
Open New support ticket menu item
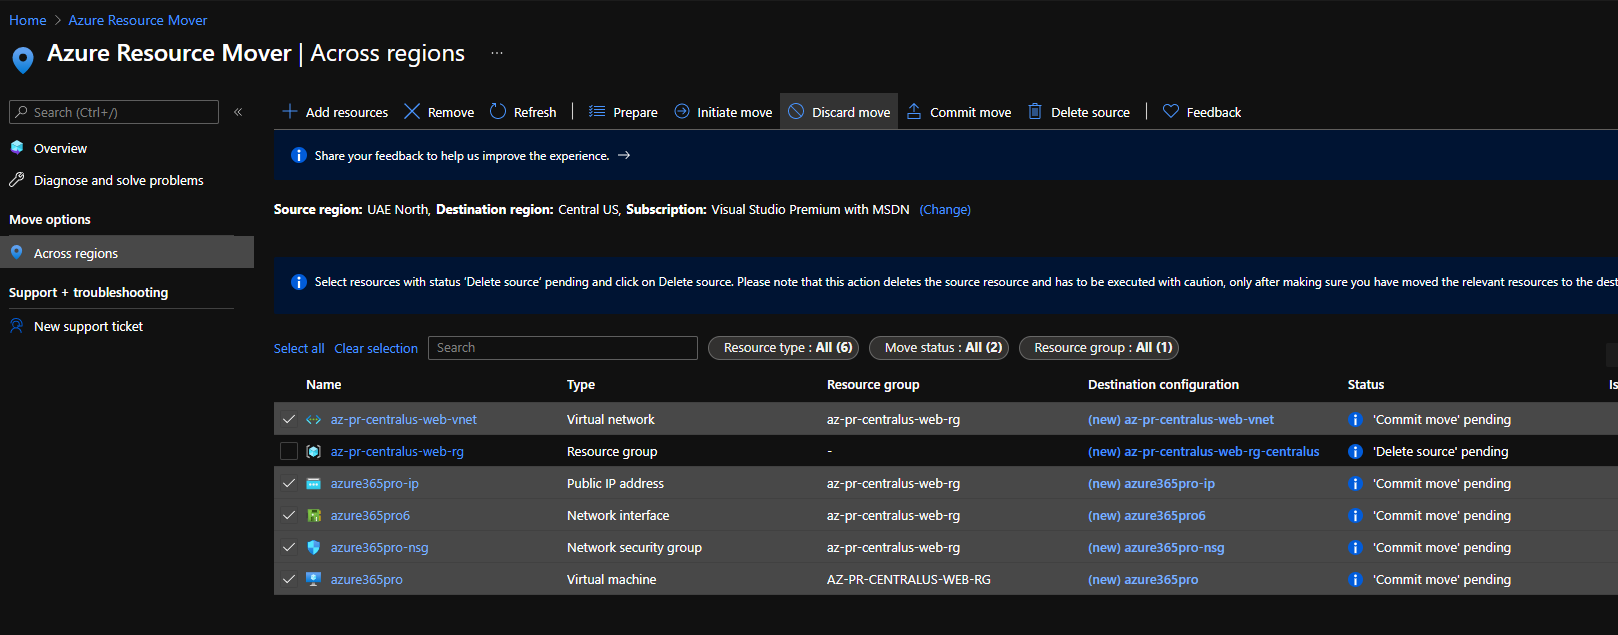[x=88, y=327]
